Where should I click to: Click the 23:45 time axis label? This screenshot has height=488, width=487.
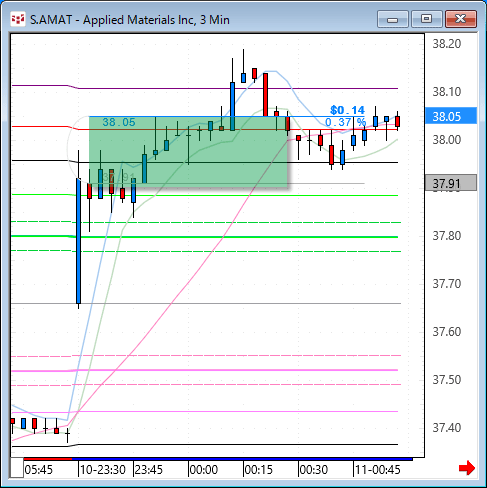click(x=149, y=470)
